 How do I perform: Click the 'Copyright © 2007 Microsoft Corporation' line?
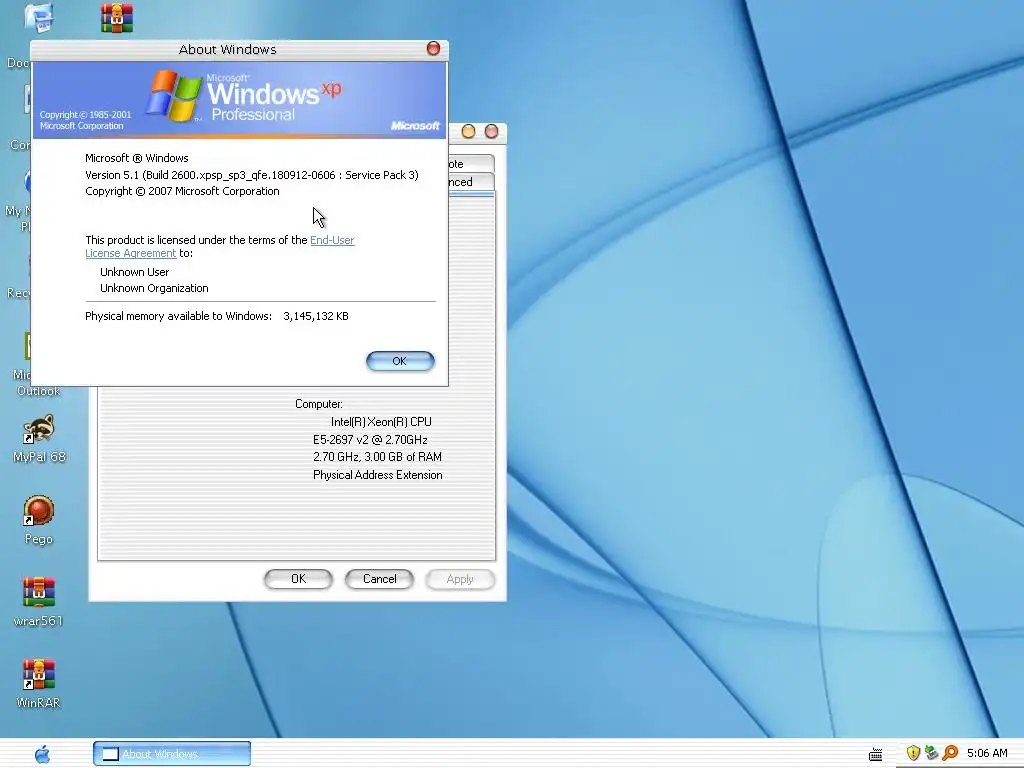pyautogui.click(x=182, y=191)
